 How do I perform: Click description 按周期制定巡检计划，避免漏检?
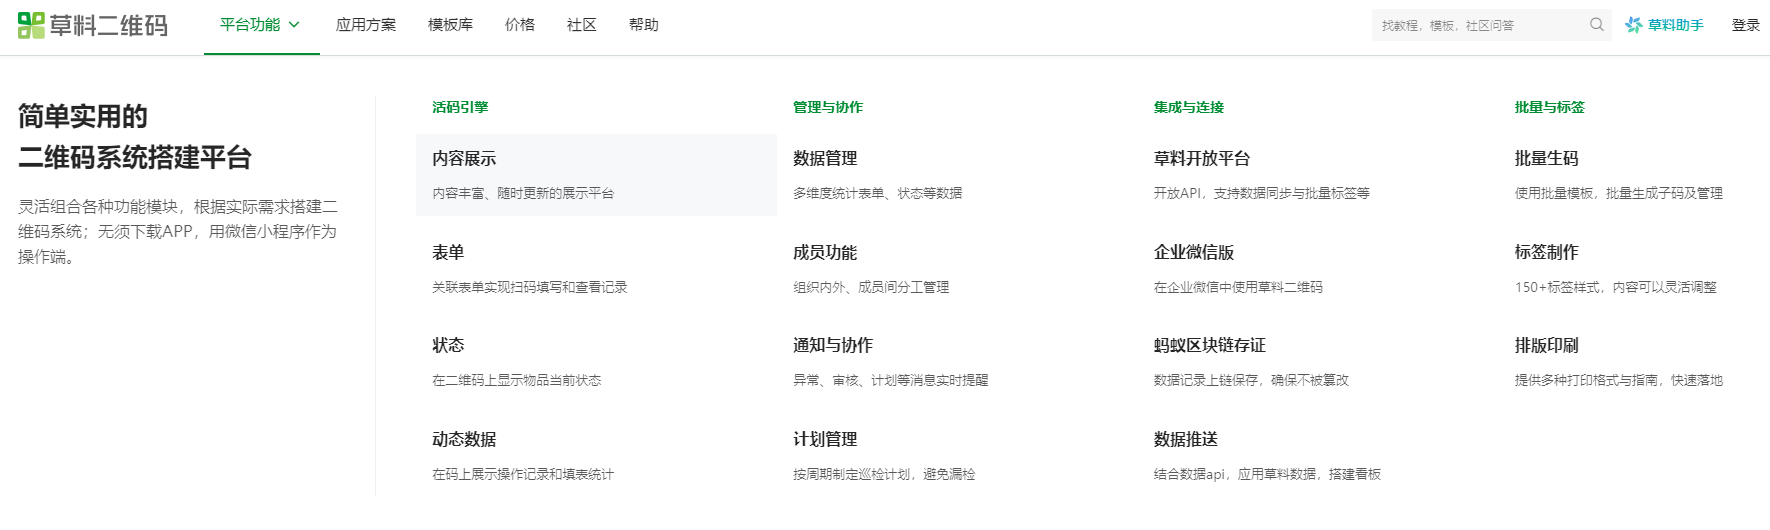click(x=884, y=474)
